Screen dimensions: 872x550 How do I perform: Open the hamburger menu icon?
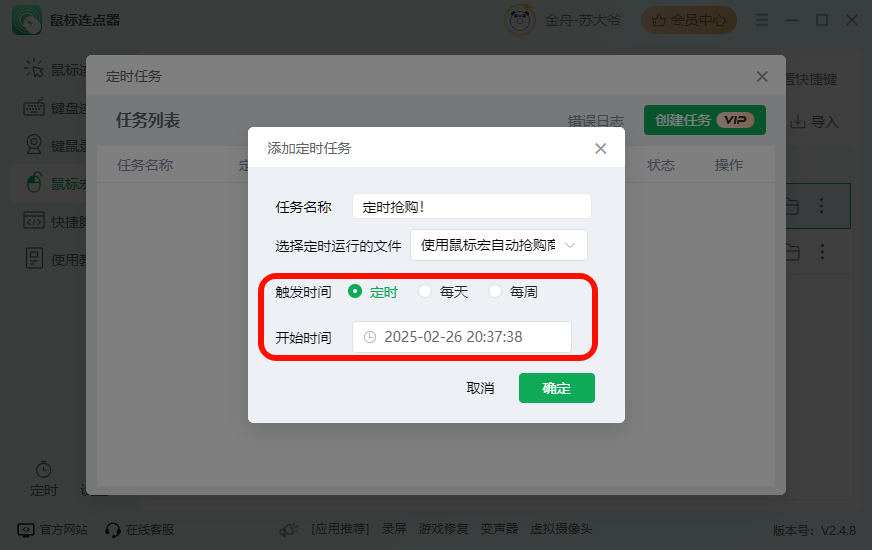(762, 21)
